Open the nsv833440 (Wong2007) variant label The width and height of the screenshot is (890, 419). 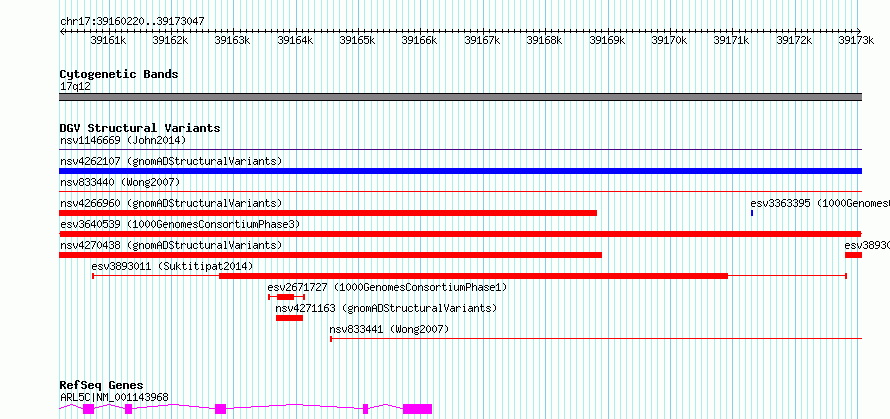120,182
